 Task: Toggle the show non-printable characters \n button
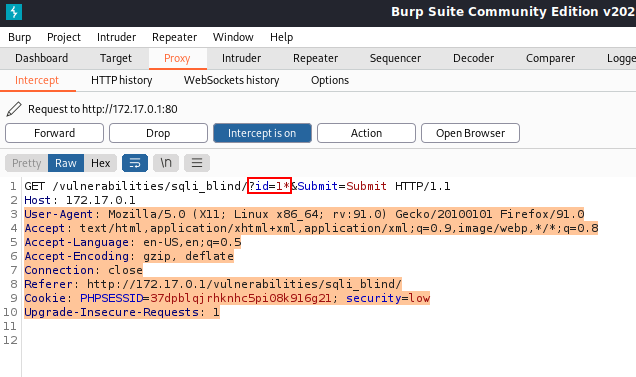166,163
